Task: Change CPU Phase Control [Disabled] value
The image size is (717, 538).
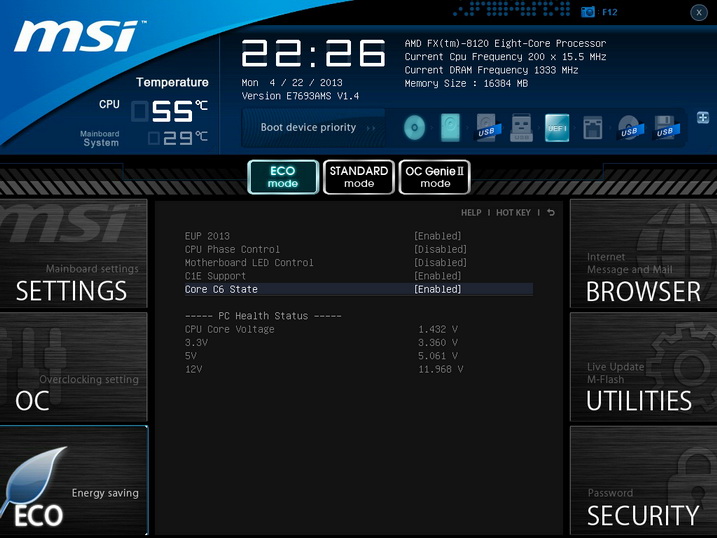Action: pyautogui.click(x=440, y=250)
